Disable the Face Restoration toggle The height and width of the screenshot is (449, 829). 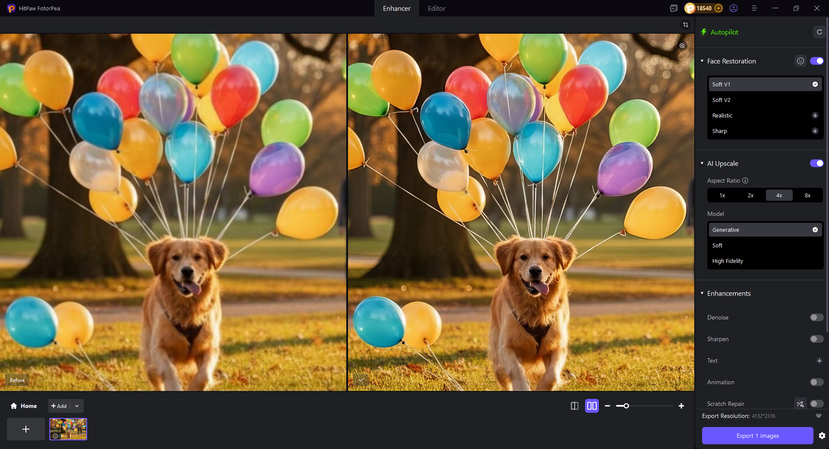point(817,61)
